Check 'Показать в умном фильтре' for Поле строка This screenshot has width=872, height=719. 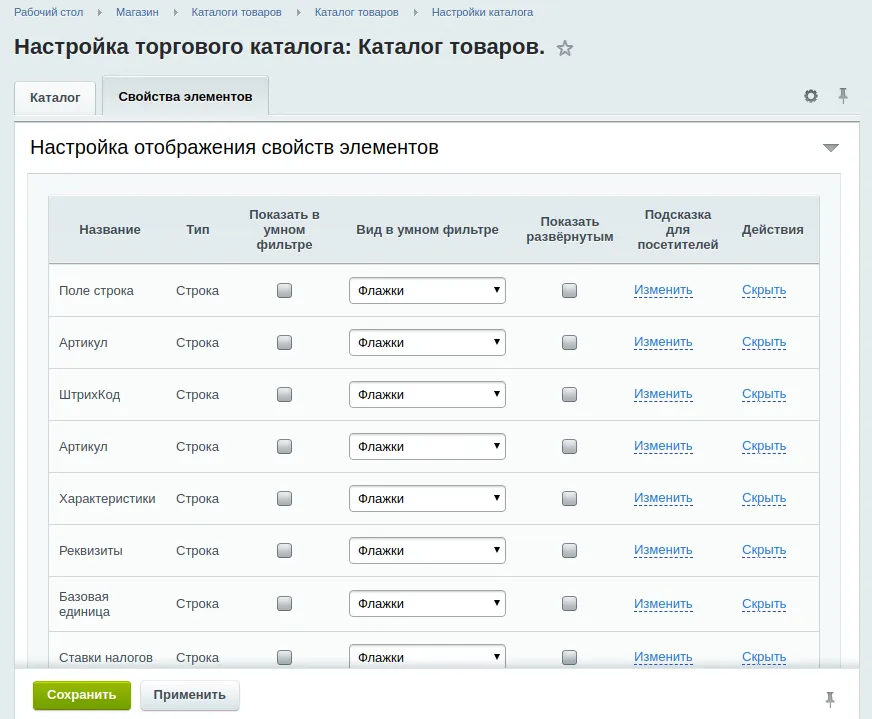coord(285,290)
